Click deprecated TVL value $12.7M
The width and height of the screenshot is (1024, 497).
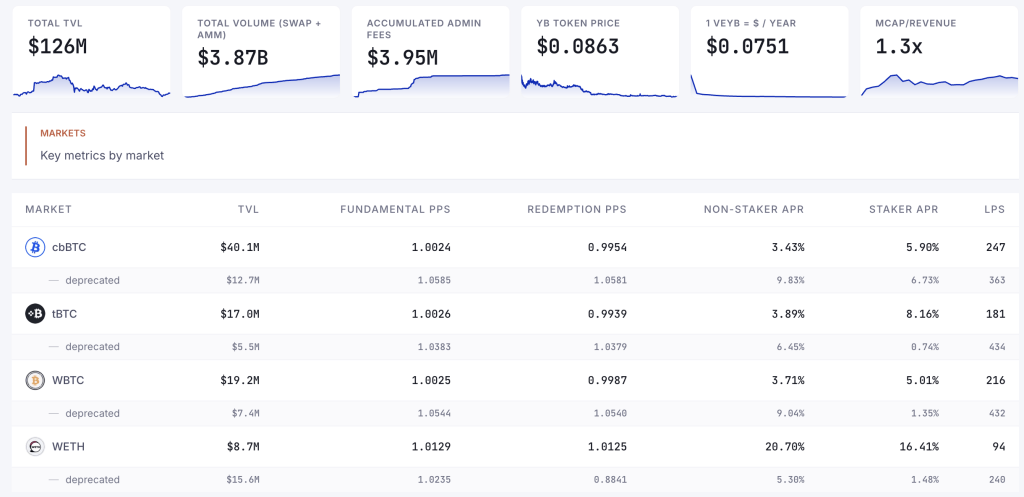pyautogui.click(x=243, y=280)
